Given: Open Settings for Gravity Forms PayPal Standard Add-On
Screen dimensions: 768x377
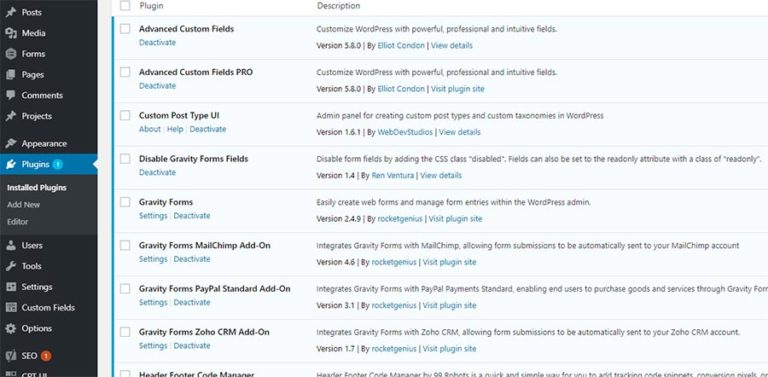Looking at the screenshot, I should (x=153, y=303).
